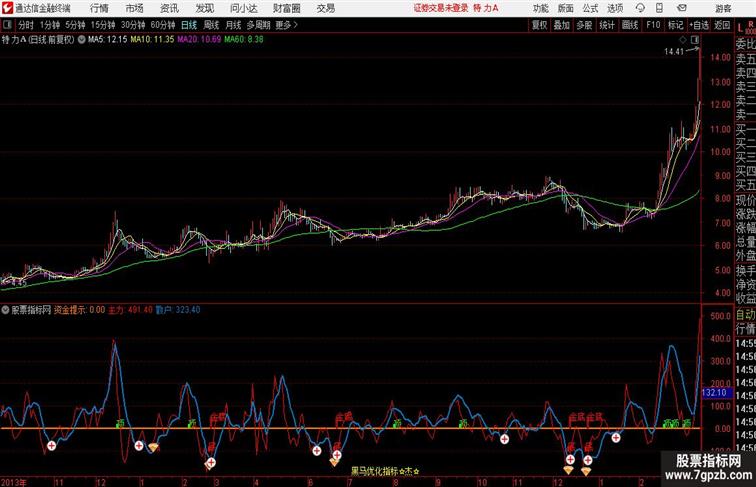Click the plus signal marker between months 10 and 11
756x487 pixels.
point(504,439)
